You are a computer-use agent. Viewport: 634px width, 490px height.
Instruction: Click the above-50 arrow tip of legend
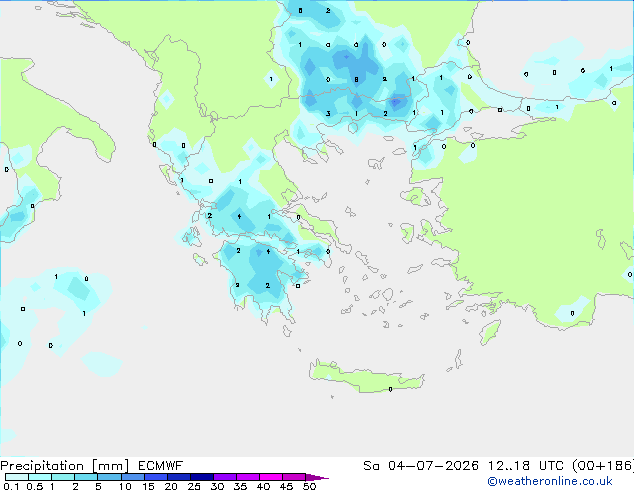(x=317, y=477)
